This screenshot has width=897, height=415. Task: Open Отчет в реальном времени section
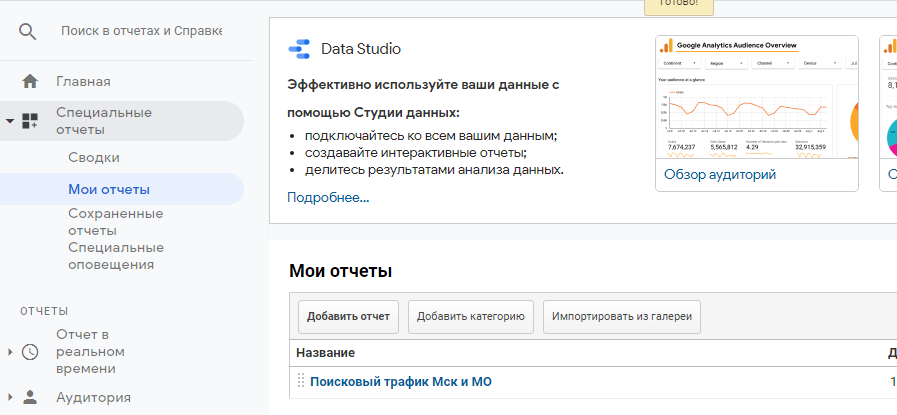click(x=90, y=351)
